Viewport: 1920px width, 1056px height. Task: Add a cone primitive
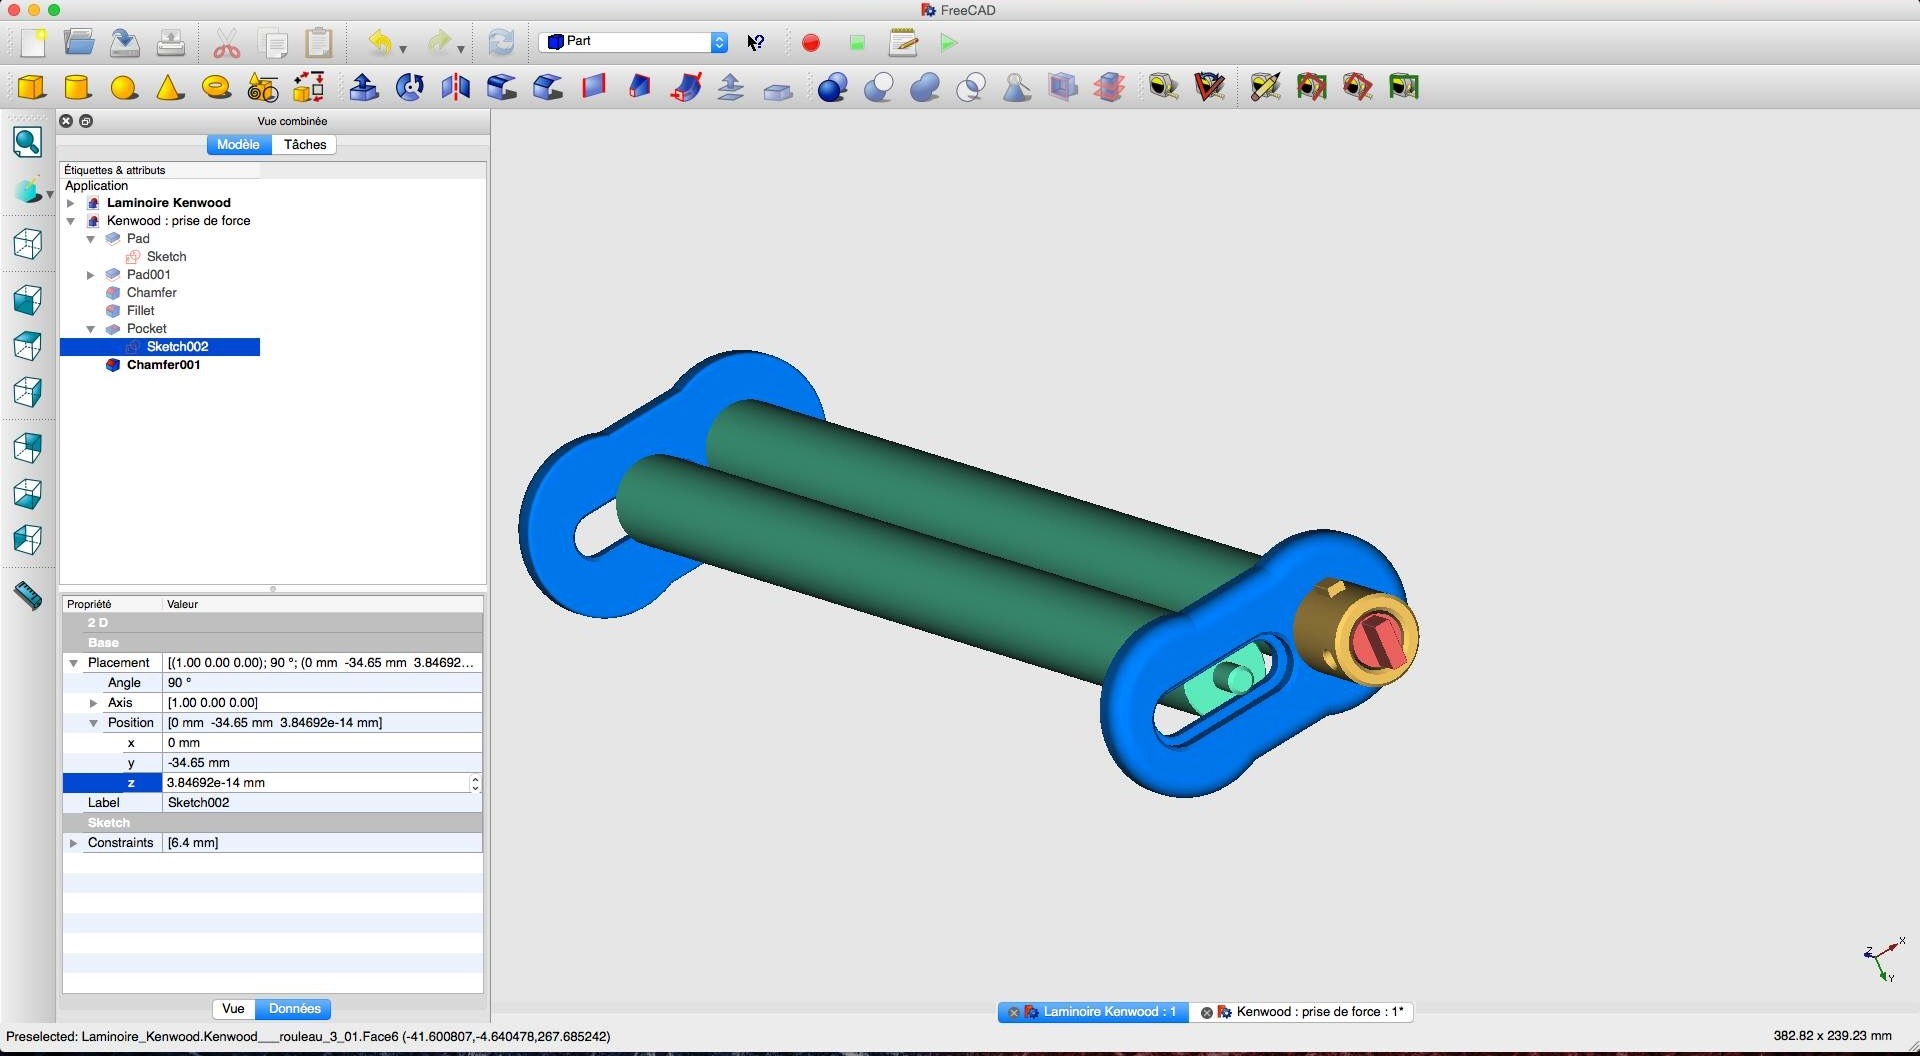pyautogui.click(x=170, y=87)
